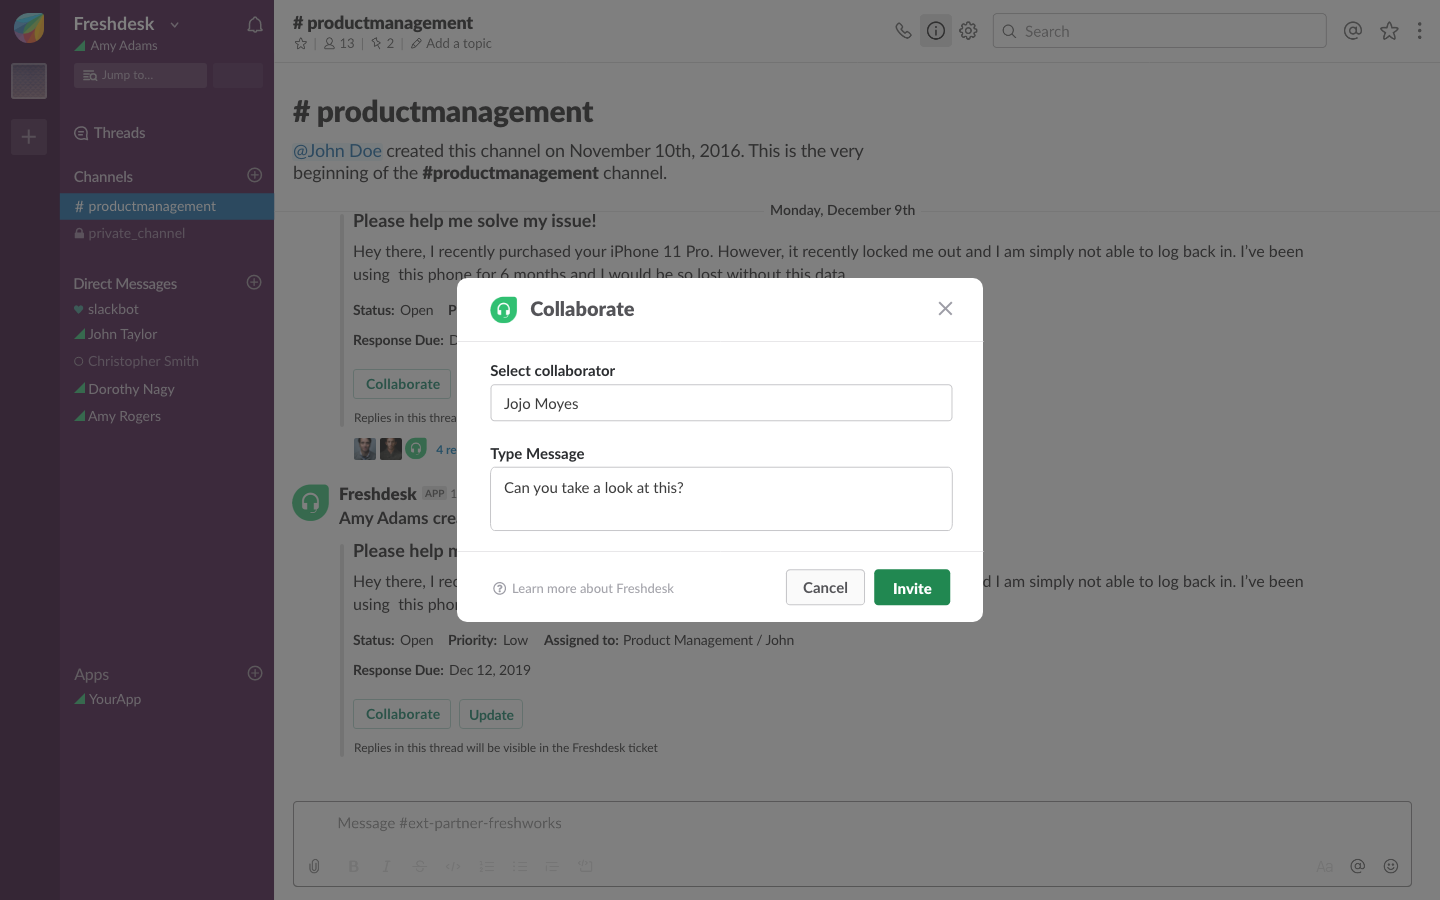Image resolution: width=1440 pixels, height=900 pixels.
Task: Toggle inline code formatting in composer
Action: pos(453,866)
